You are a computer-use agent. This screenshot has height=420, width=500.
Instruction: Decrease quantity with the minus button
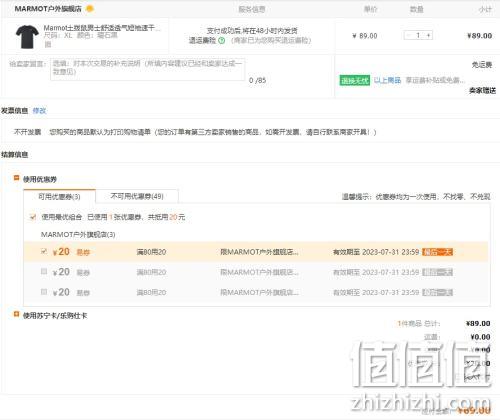408,35
